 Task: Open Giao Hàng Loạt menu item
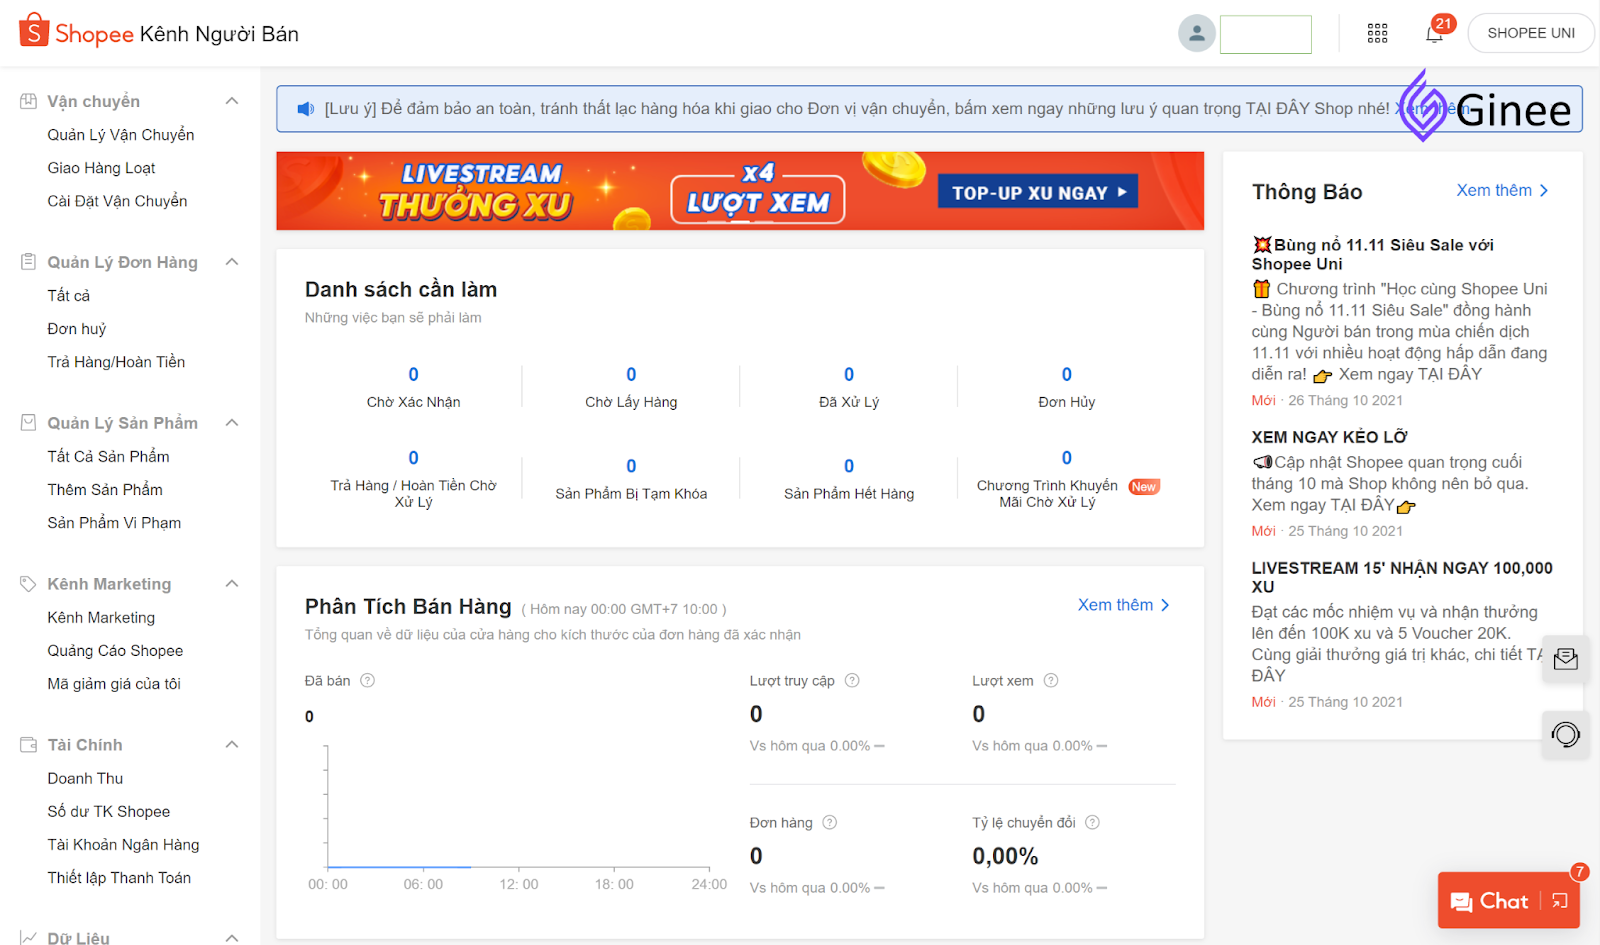(x=101, y=168)
